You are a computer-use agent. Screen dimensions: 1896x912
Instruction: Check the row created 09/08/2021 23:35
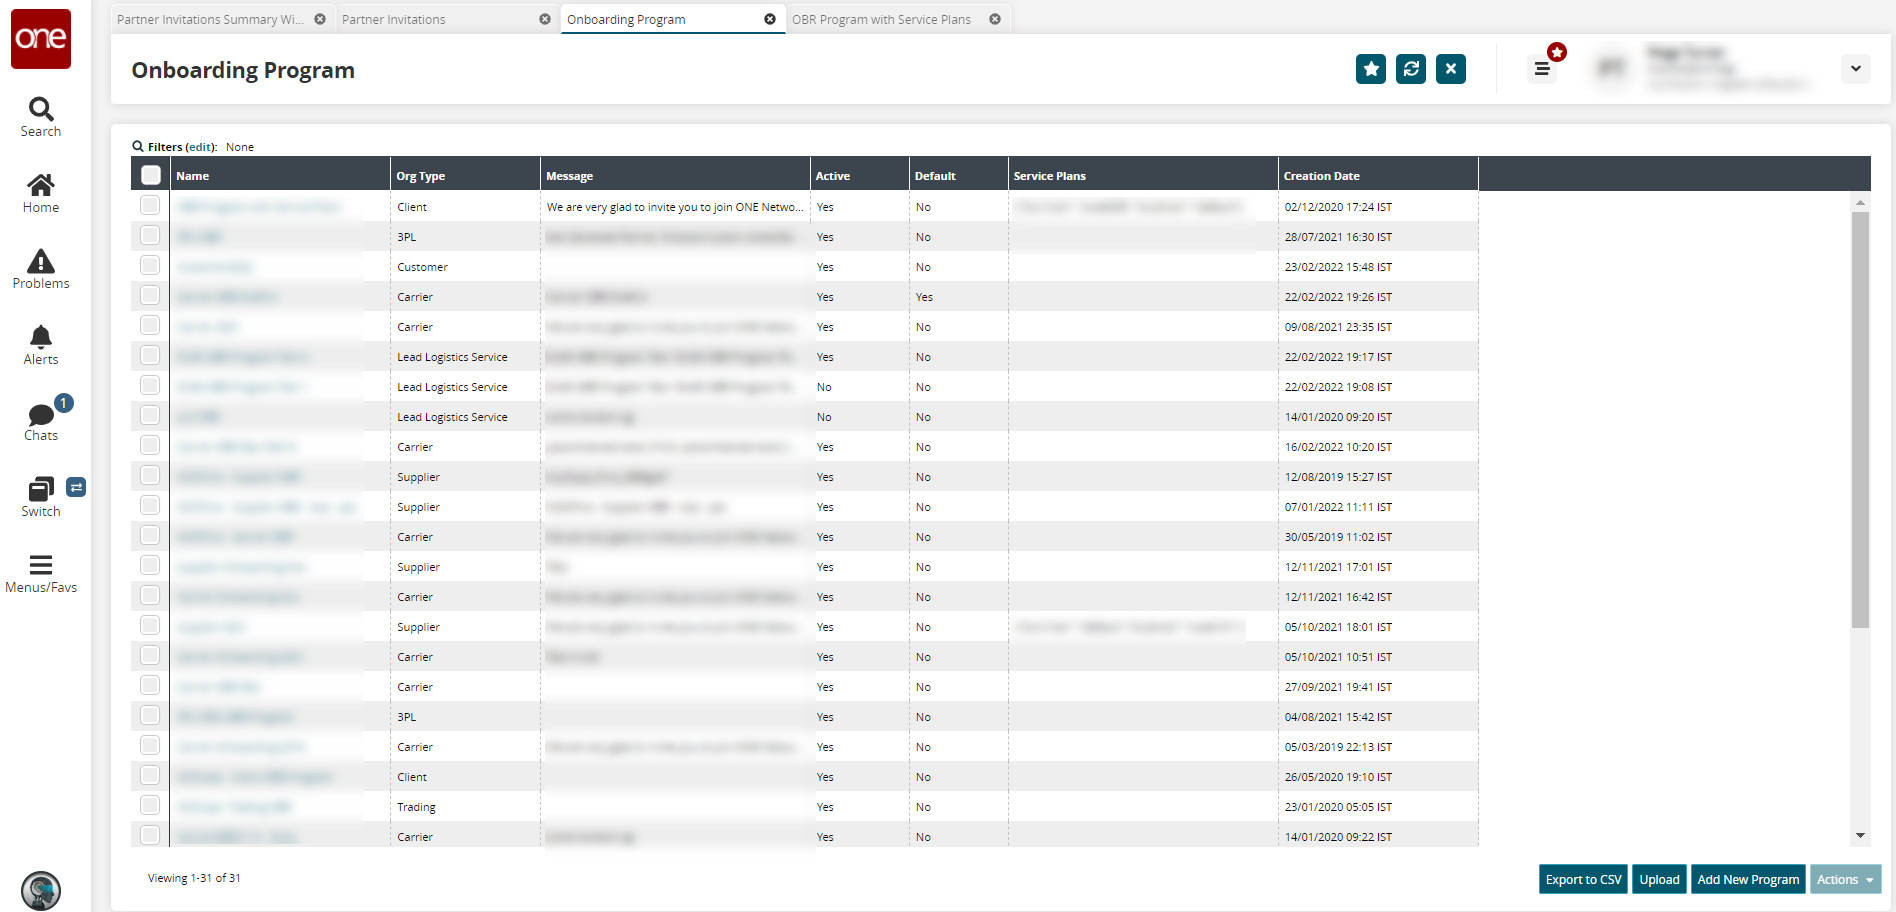click(150, 325)
